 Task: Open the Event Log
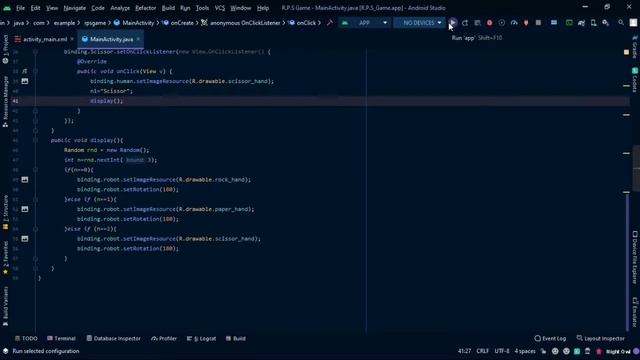[550, 338]
